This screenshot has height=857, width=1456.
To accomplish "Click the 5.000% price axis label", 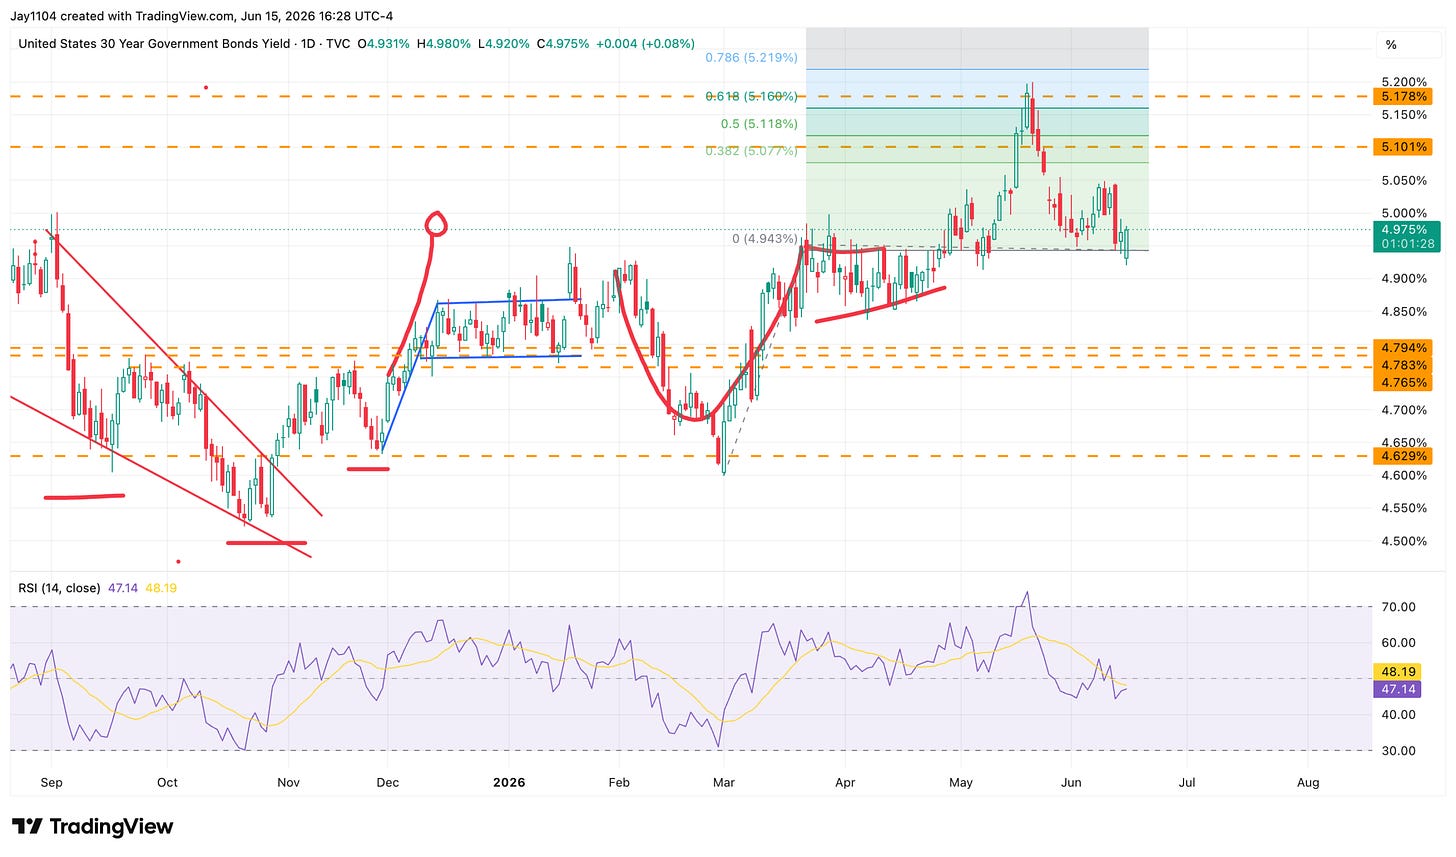I will pos(1404,213).
